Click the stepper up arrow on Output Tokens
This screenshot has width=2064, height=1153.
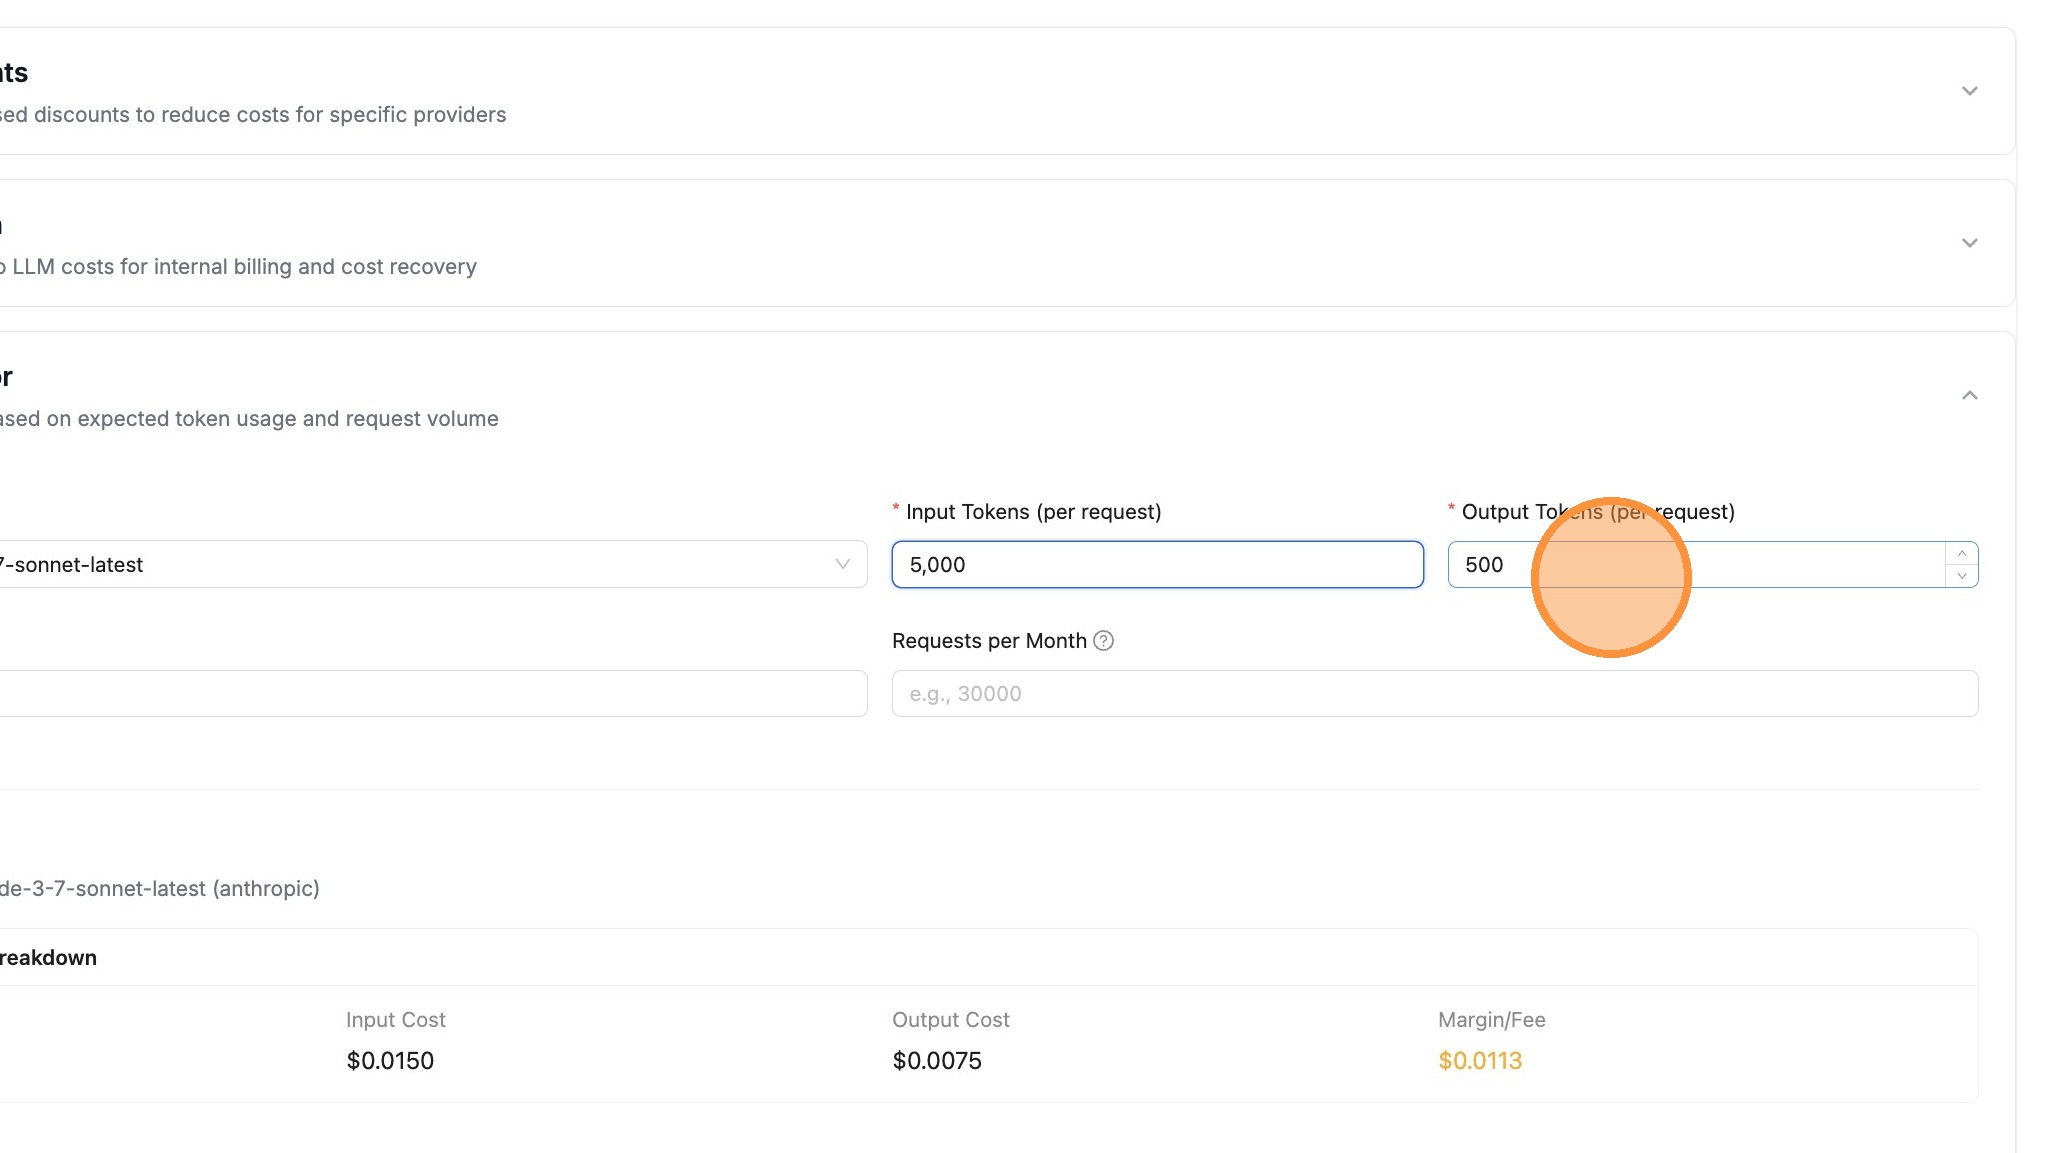click(1961, 552)
